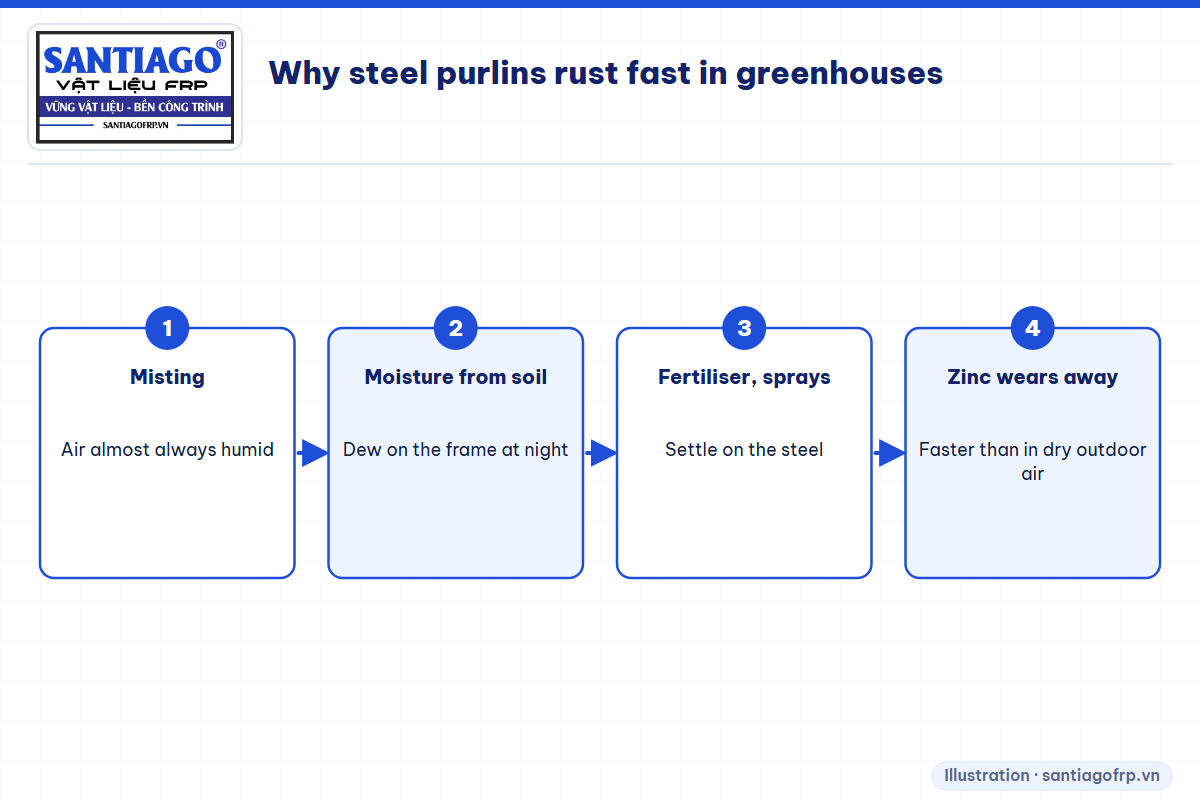The image size is (1200, 800).
Task: Click 'Air almost always humid' text
Action: [x=167, y=450]
